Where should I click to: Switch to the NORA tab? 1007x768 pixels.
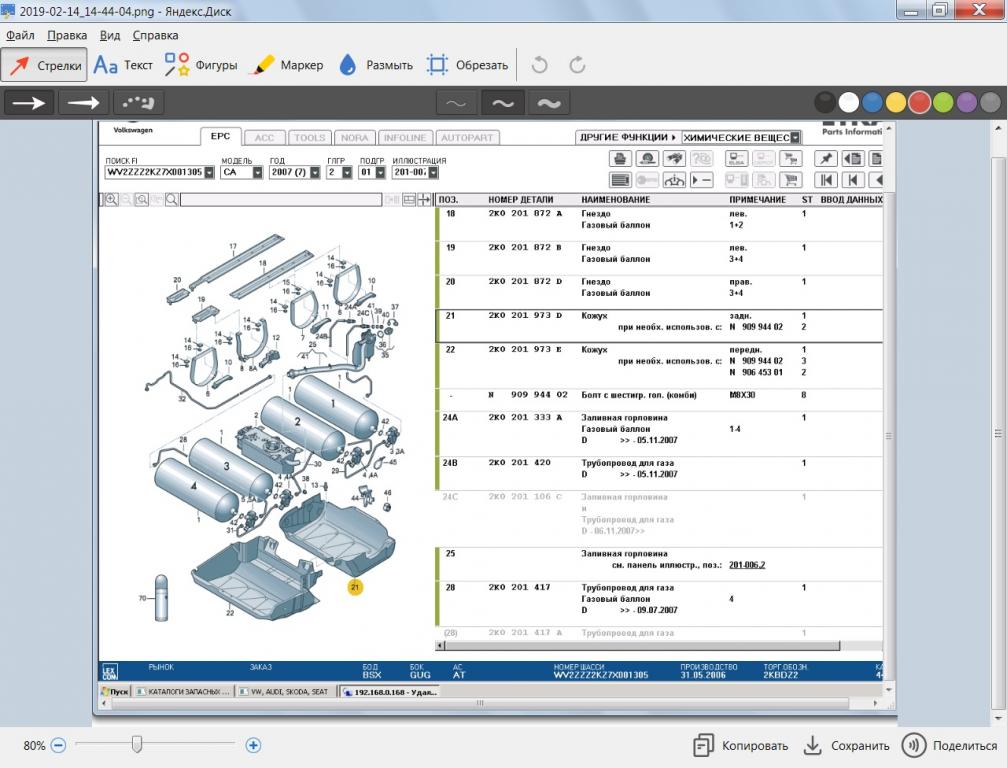(x=355, y=137)
